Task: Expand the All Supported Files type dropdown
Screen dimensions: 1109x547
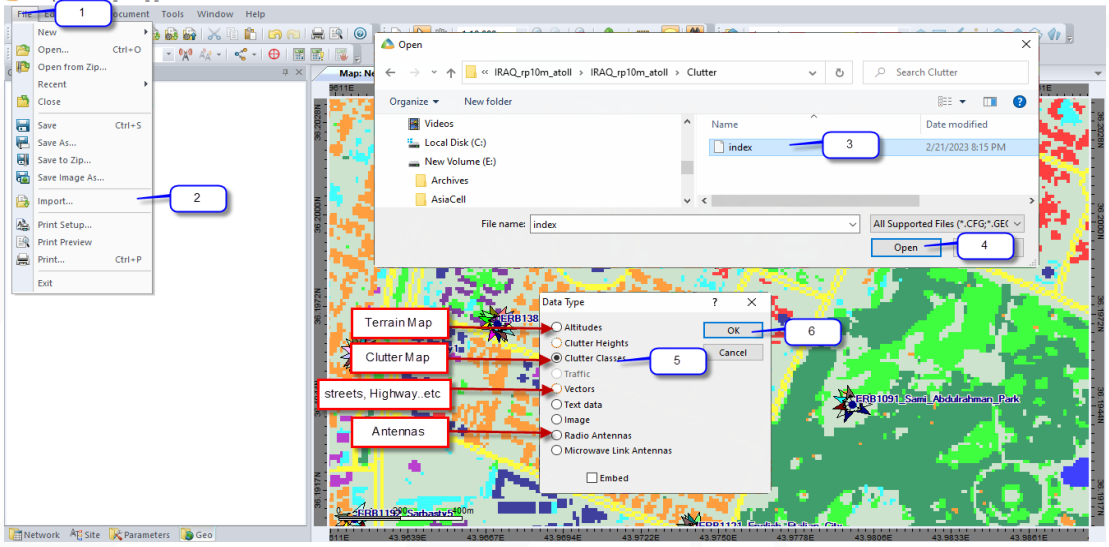Action: click(x=947, y=224)
